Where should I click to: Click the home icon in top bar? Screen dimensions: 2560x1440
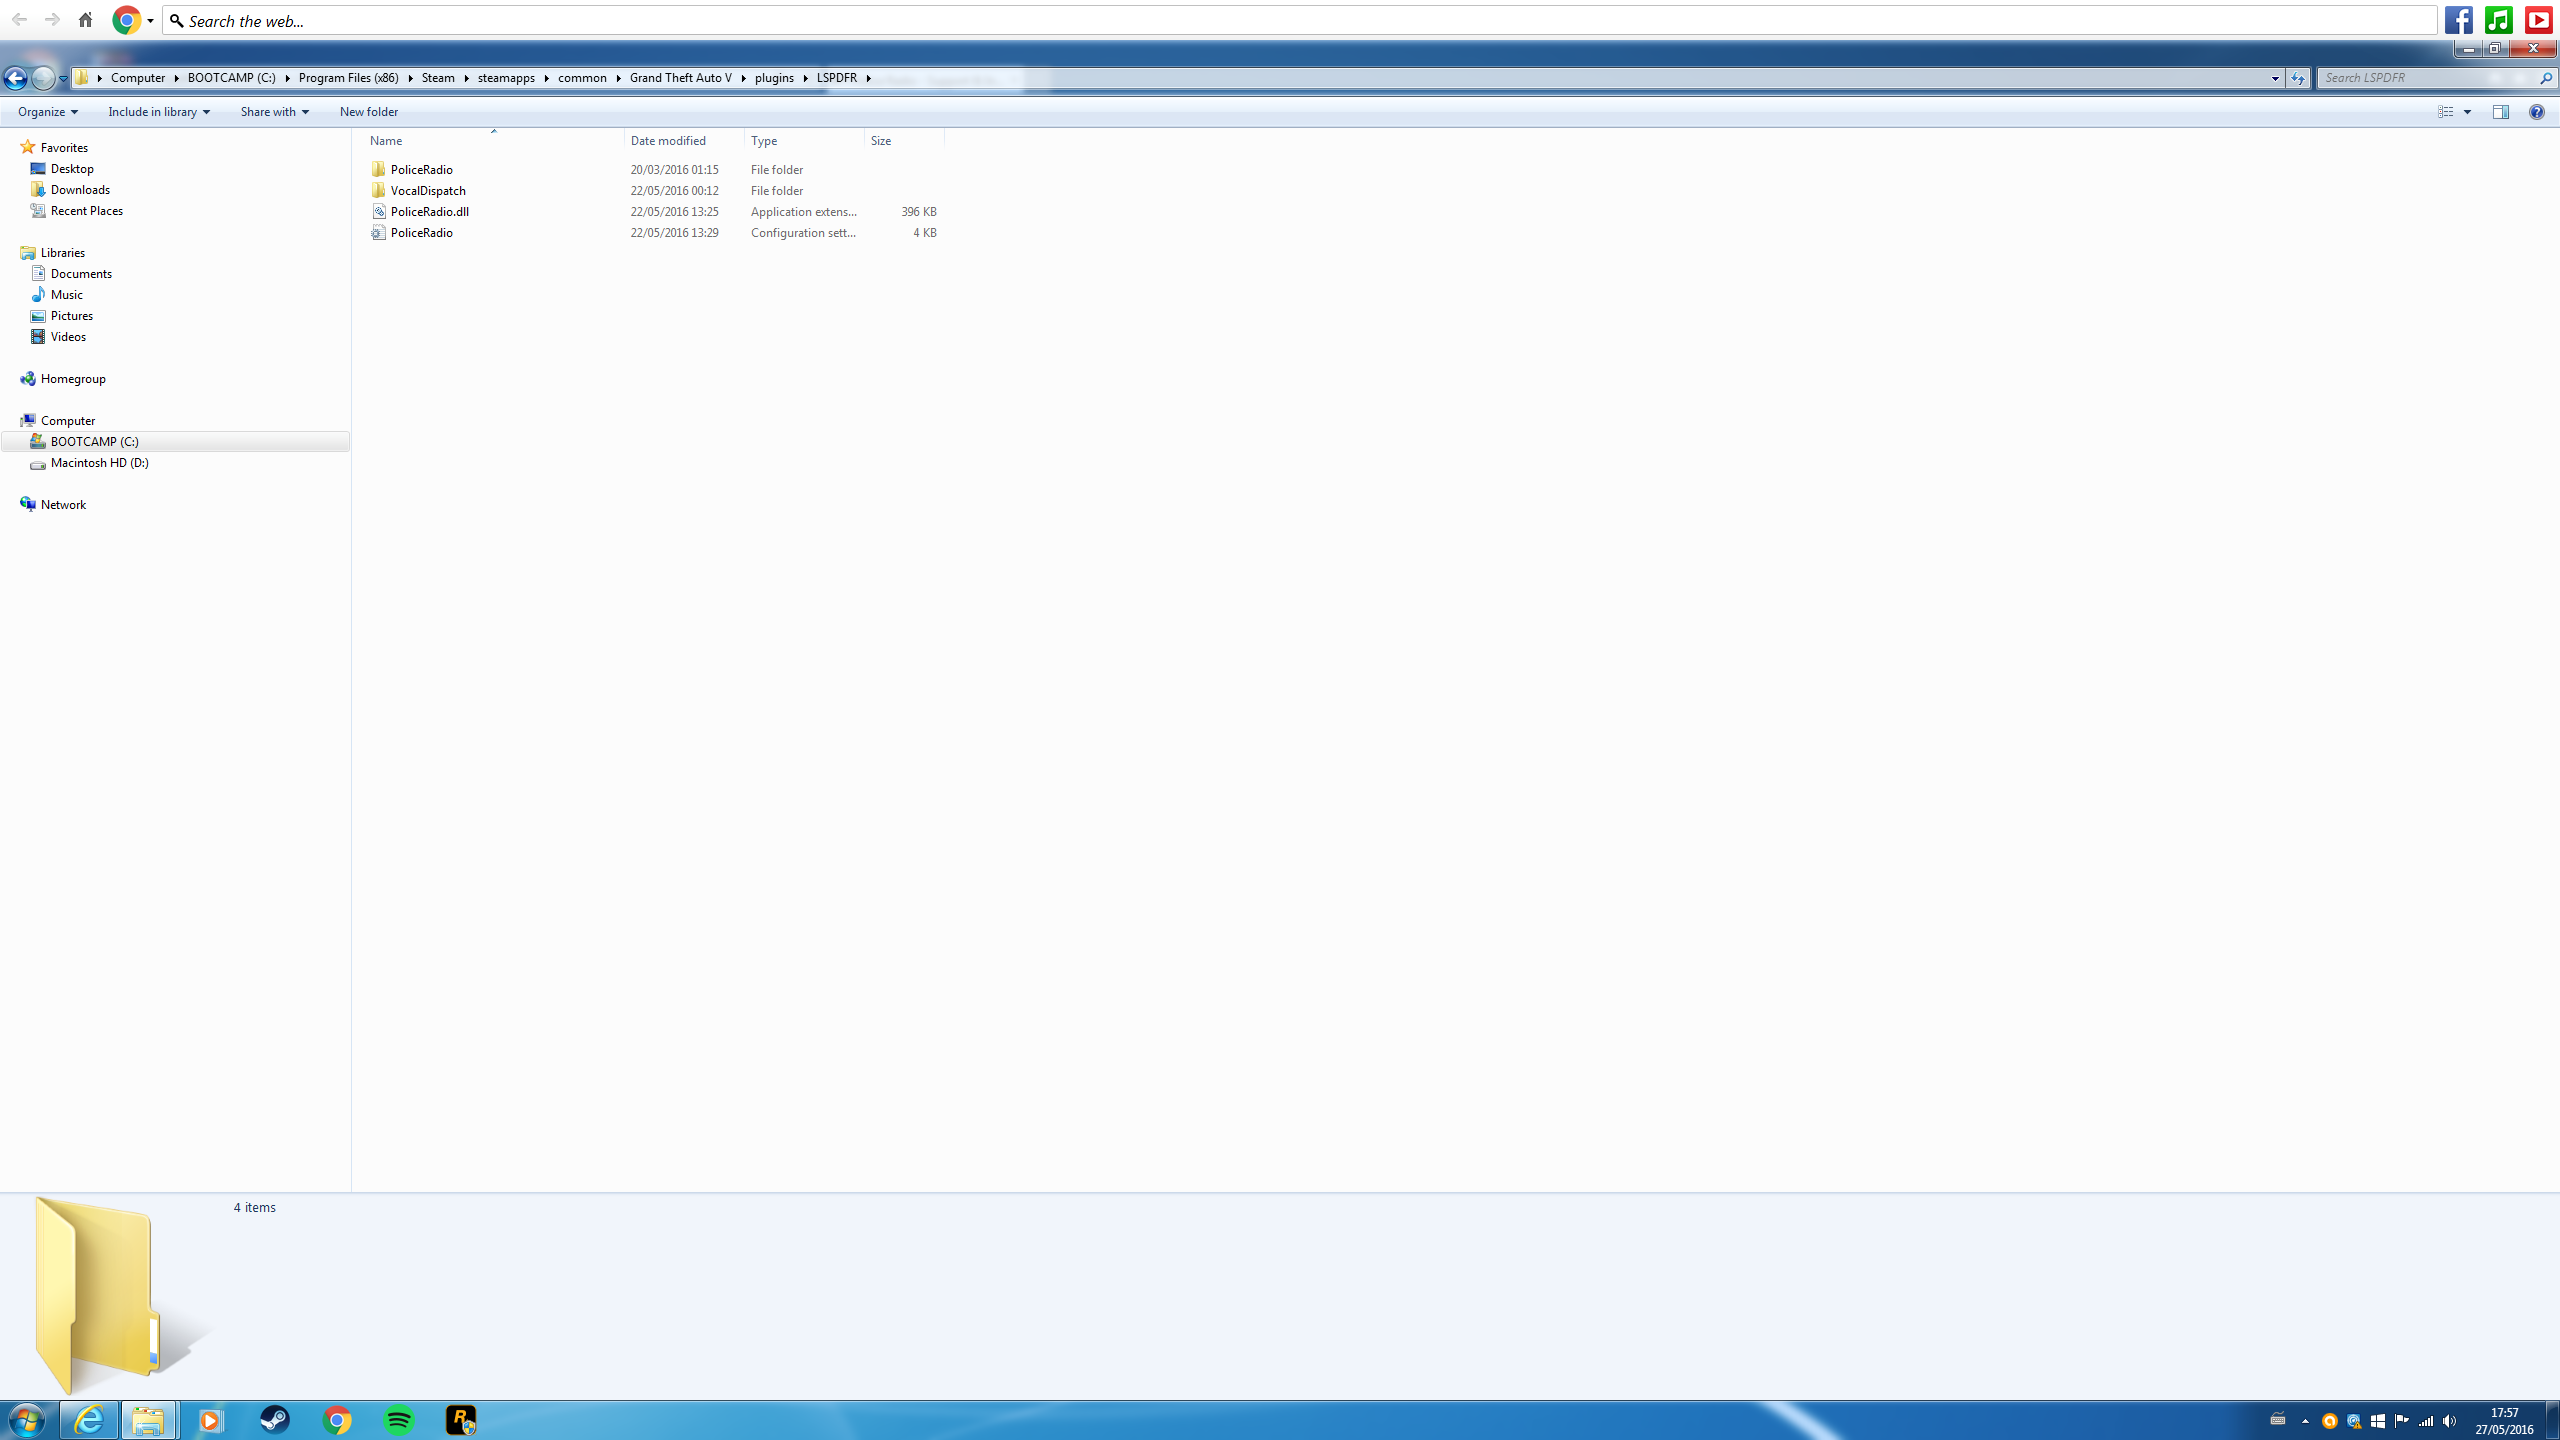[x=85, y=20]
